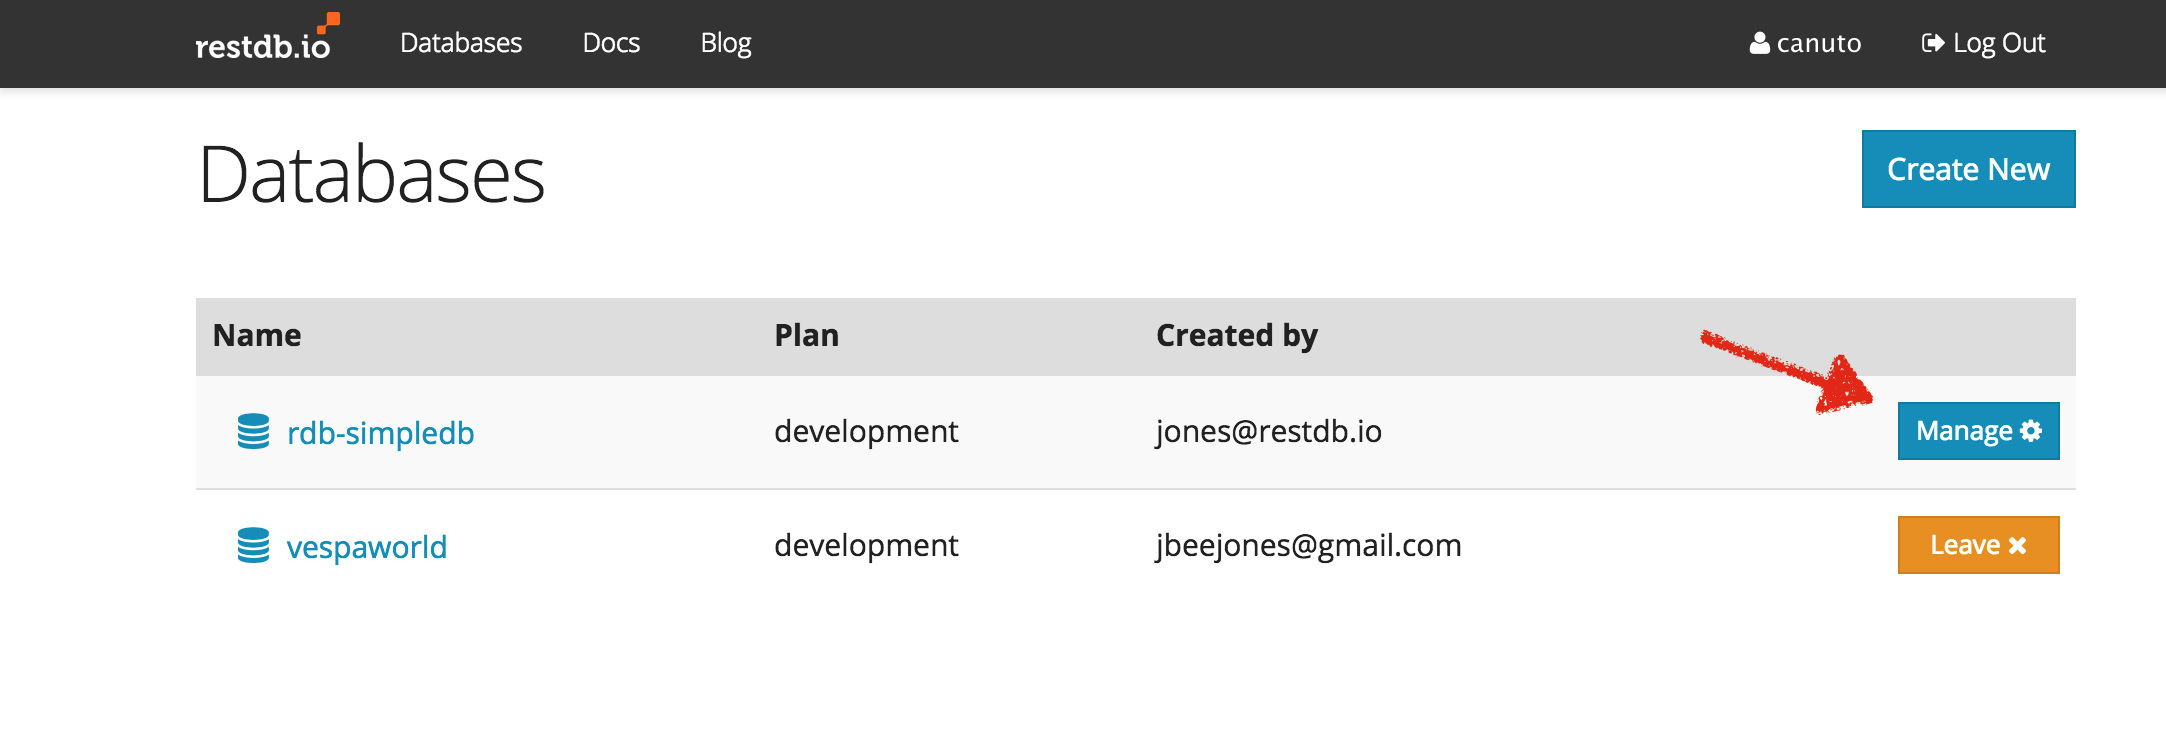
Task: Manage the rdb-simpledb database
Action: click(x=1978, y=431)
